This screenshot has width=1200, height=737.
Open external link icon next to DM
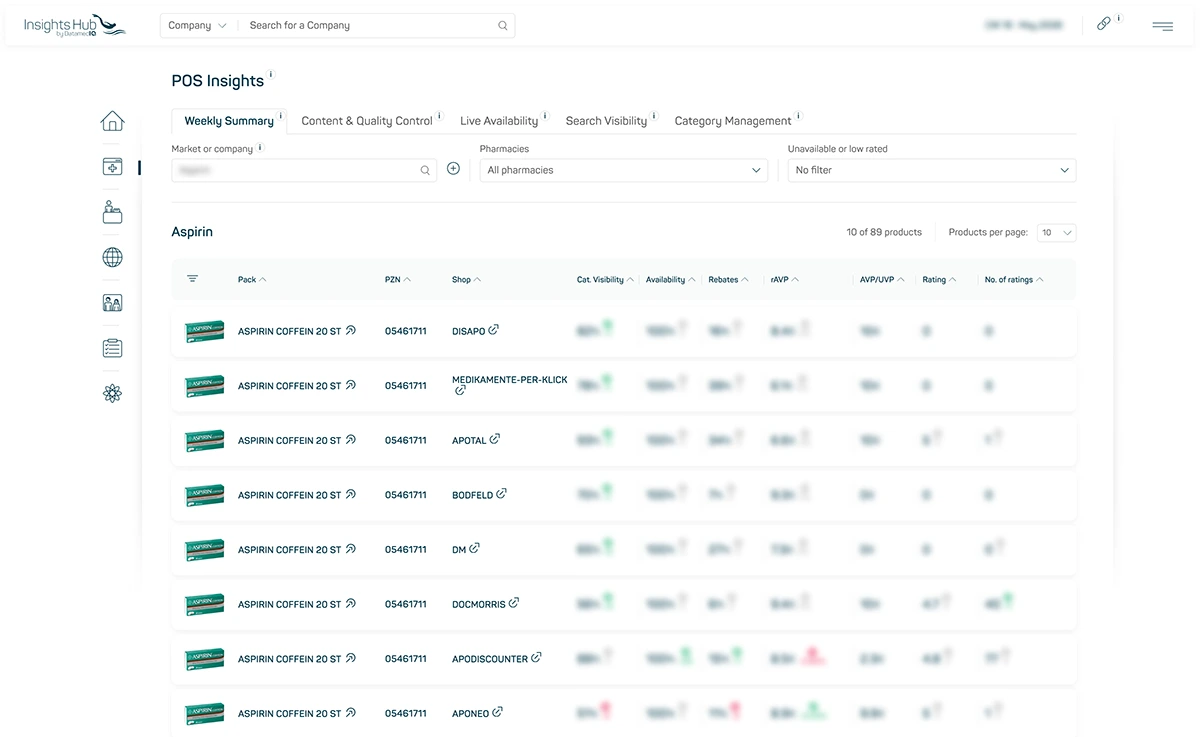(475, 548)
